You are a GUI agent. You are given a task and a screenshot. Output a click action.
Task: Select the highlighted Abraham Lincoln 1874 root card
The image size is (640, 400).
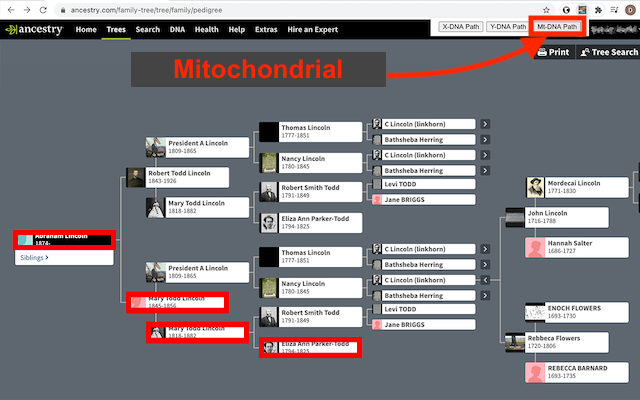coord(64,240)
